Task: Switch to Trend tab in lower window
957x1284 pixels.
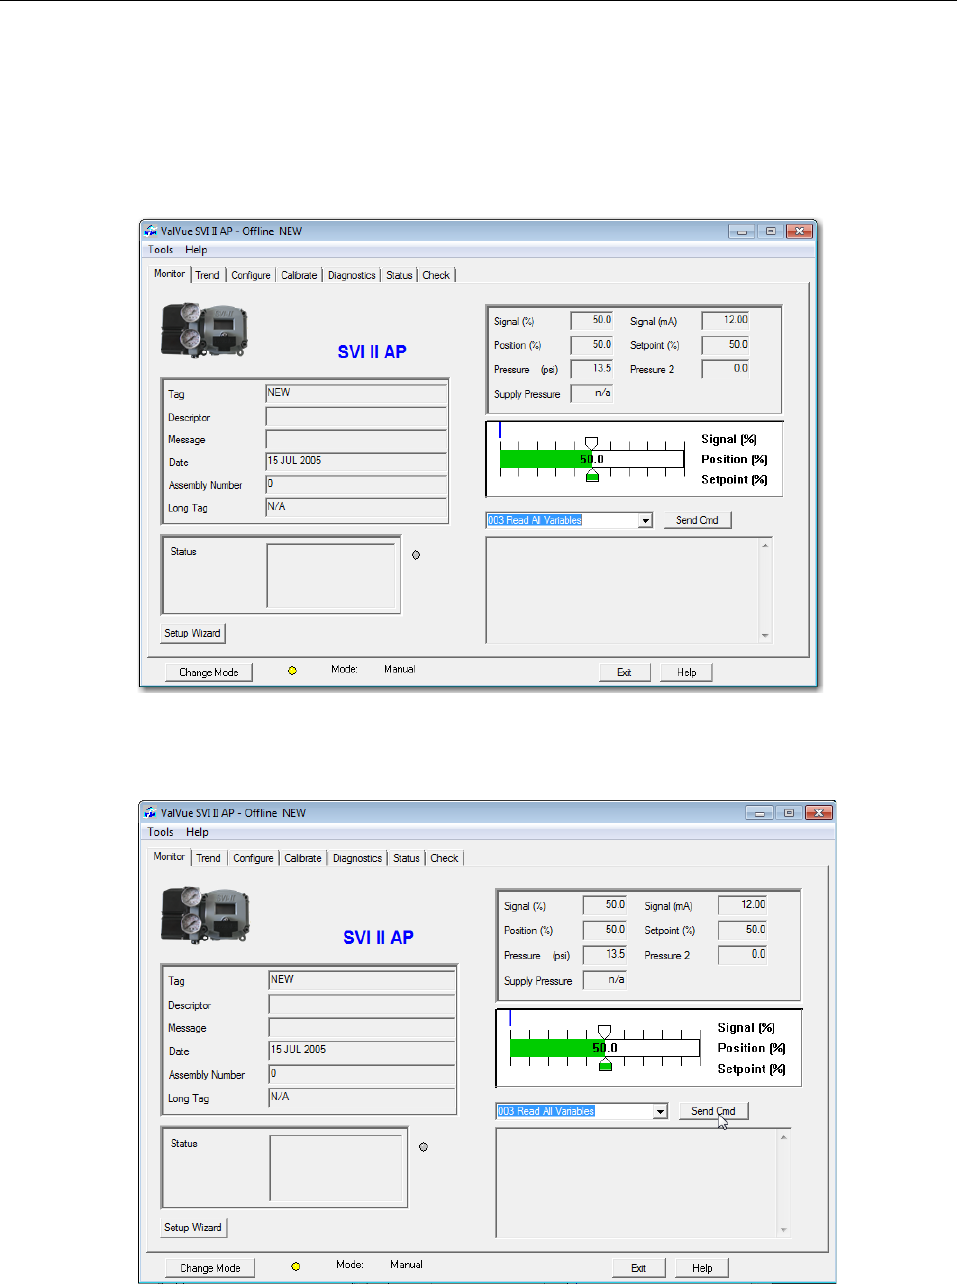Action: (208, 858)
